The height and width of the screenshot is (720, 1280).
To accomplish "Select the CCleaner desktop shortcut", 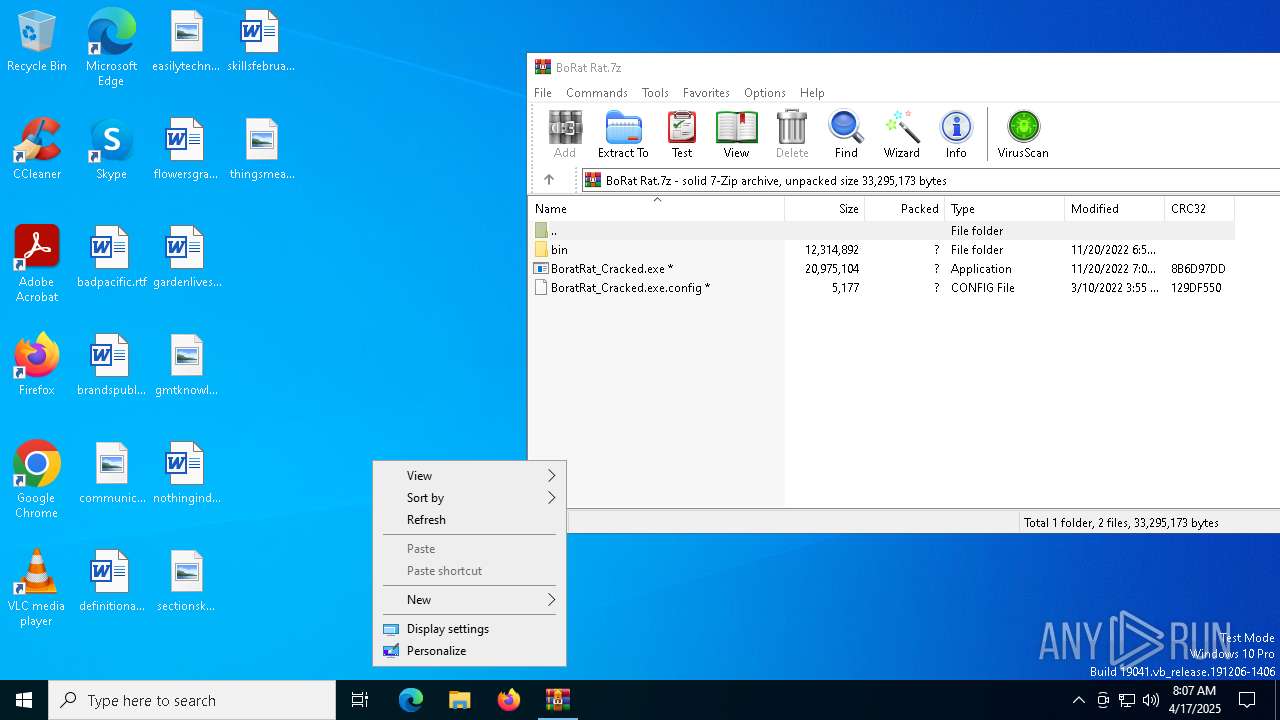I will [x=37, y=149].
